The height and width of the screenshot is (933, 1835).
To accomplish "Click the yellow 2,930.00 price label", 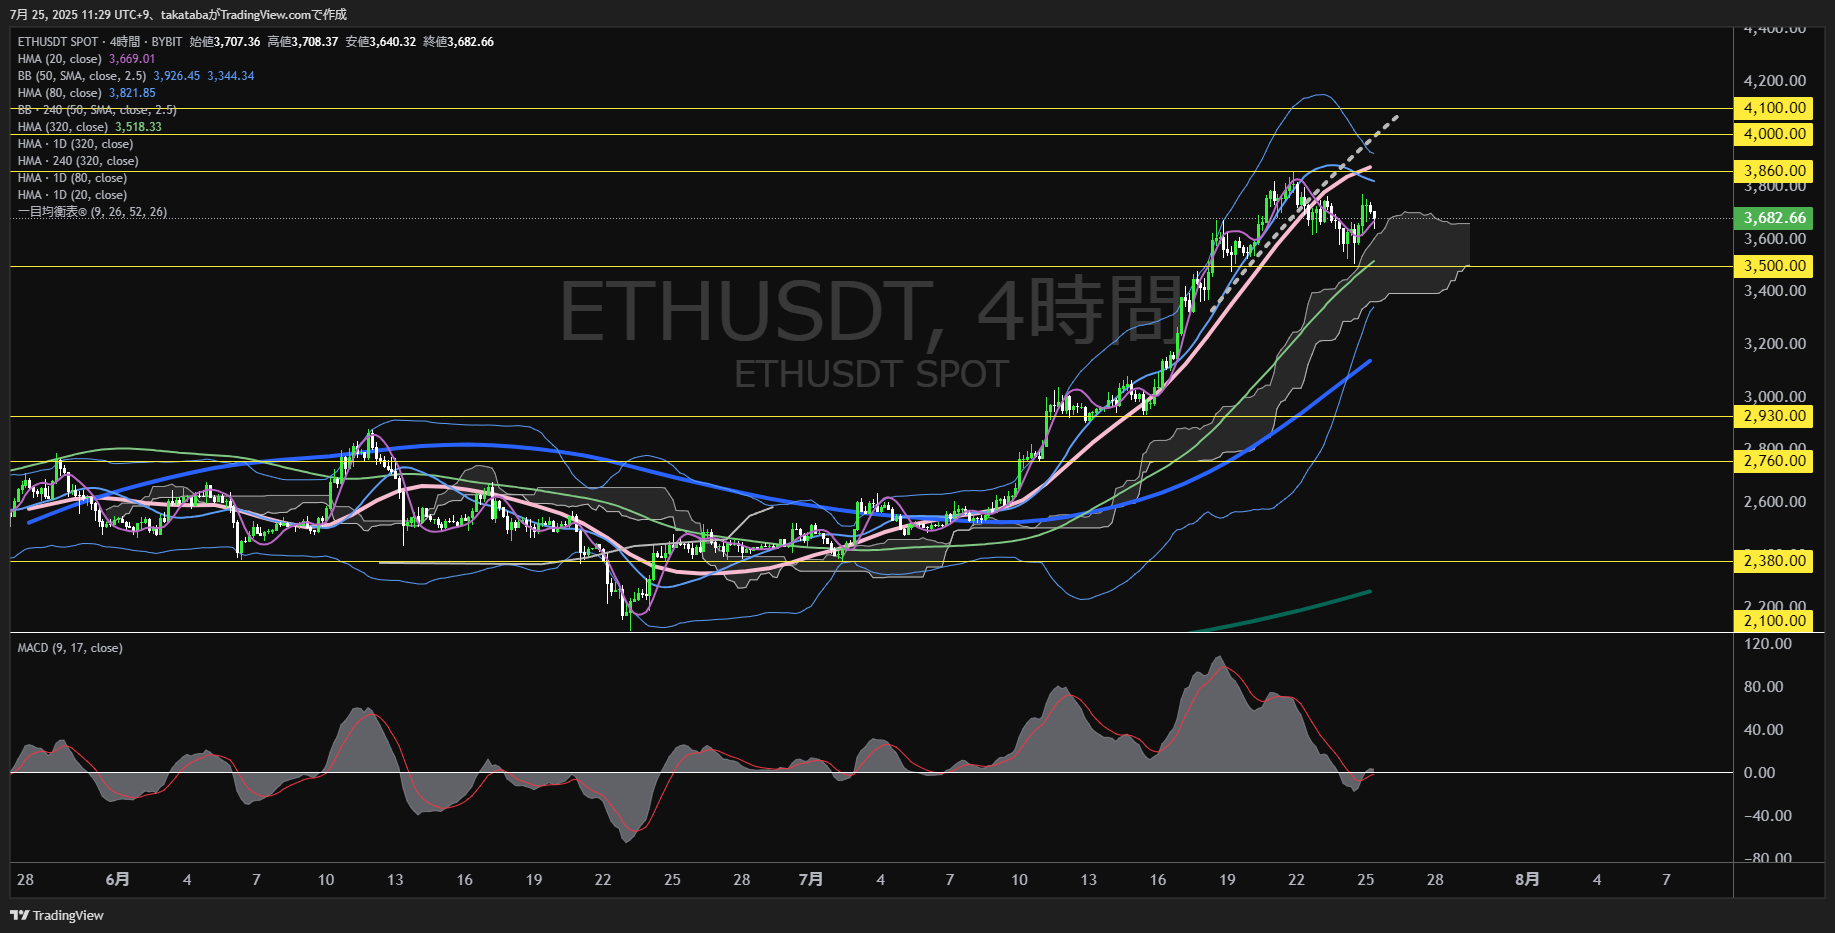I will tap(1775, 416).
